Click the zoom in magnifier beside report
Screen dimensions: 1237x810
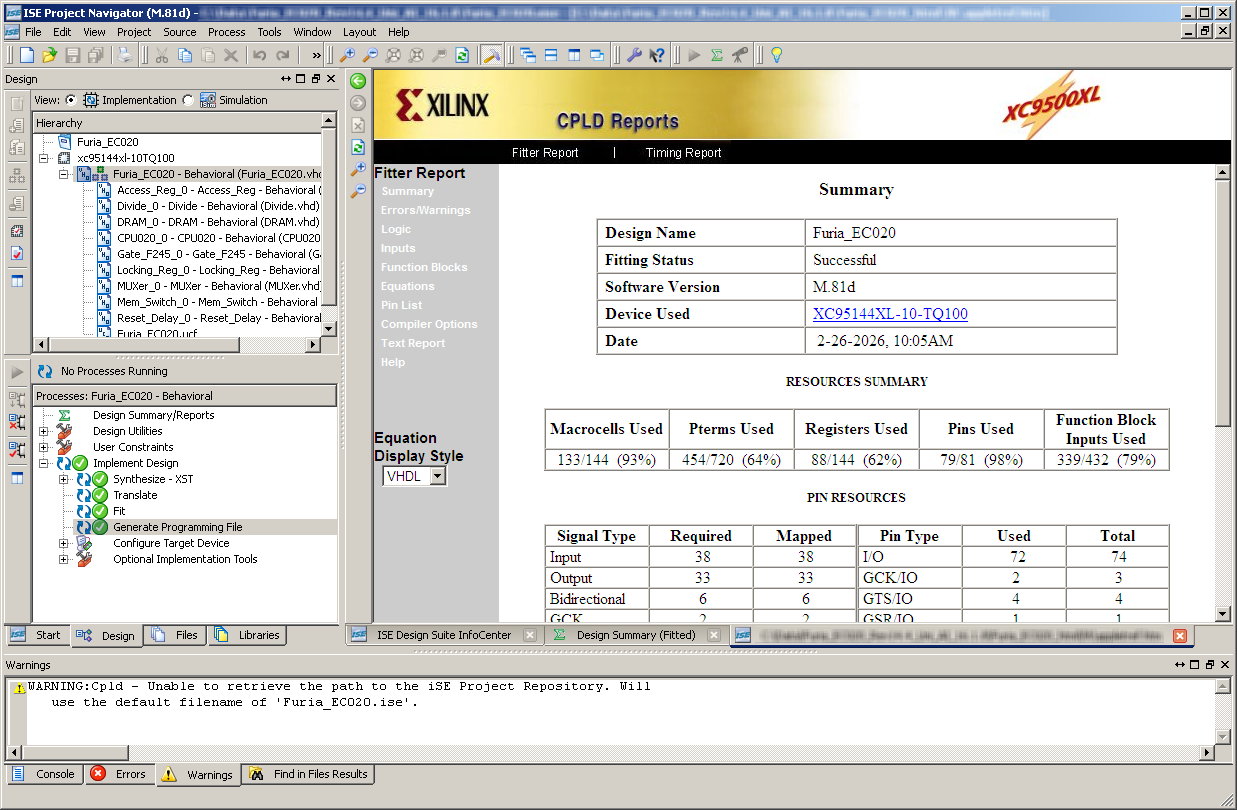pos(358,169)
